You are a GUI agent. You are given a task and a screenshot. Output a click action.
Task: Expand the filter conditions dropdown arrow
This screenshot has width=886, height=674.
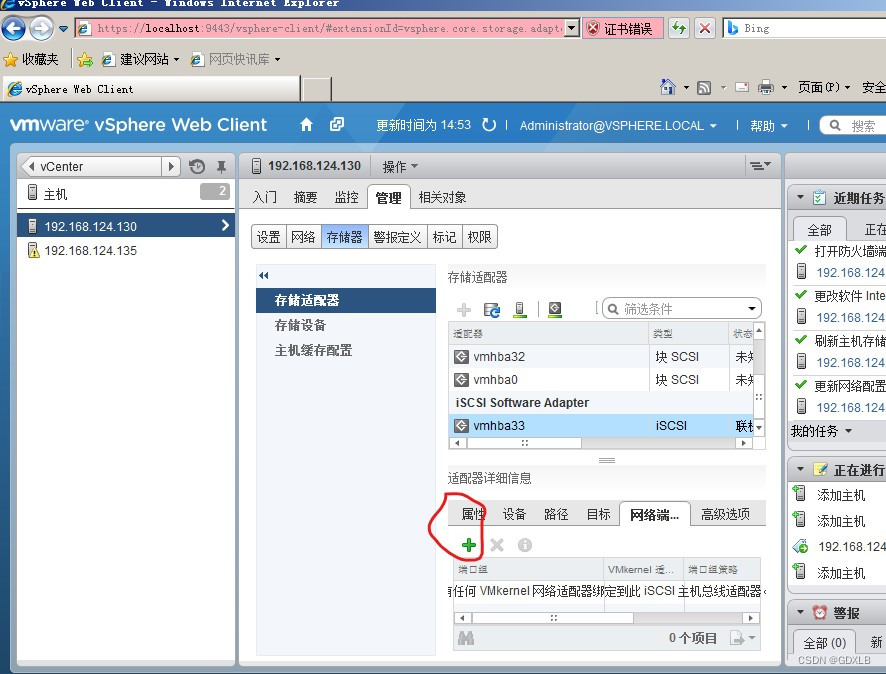[752, 308]
